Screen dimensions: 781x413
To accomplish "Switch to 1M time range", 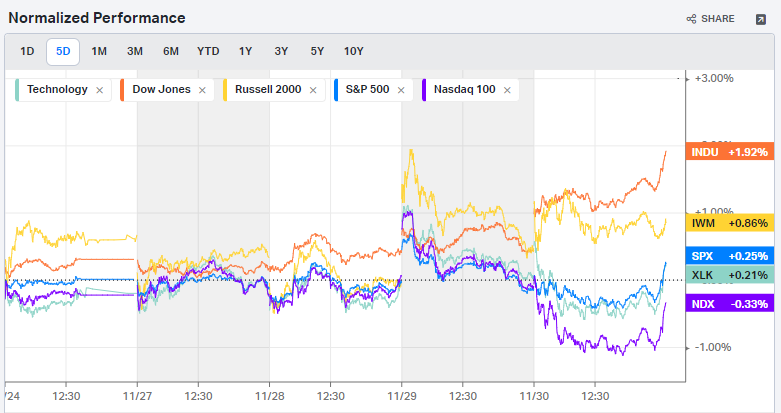I will coord(99,51).
